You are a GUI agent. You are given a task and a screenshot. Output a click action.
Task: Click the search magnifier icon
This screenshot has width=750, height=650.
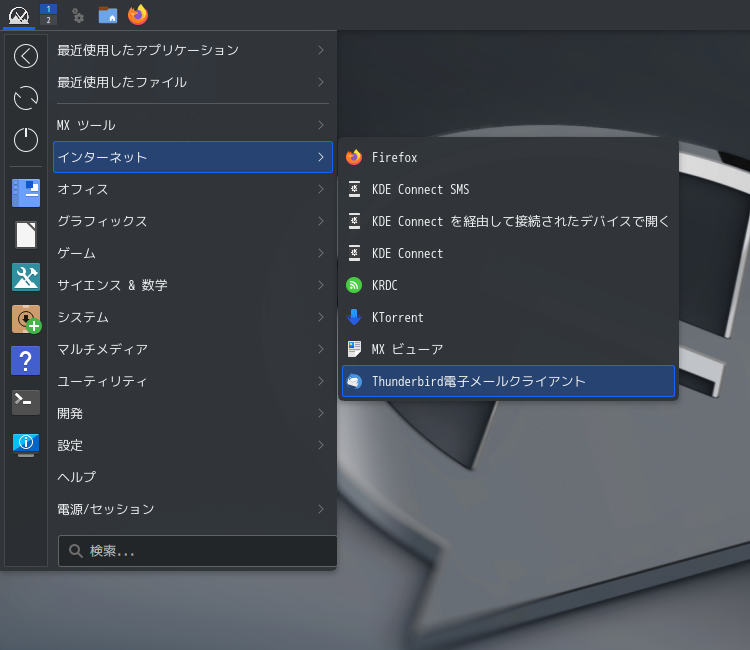click(x=76, y=551)
